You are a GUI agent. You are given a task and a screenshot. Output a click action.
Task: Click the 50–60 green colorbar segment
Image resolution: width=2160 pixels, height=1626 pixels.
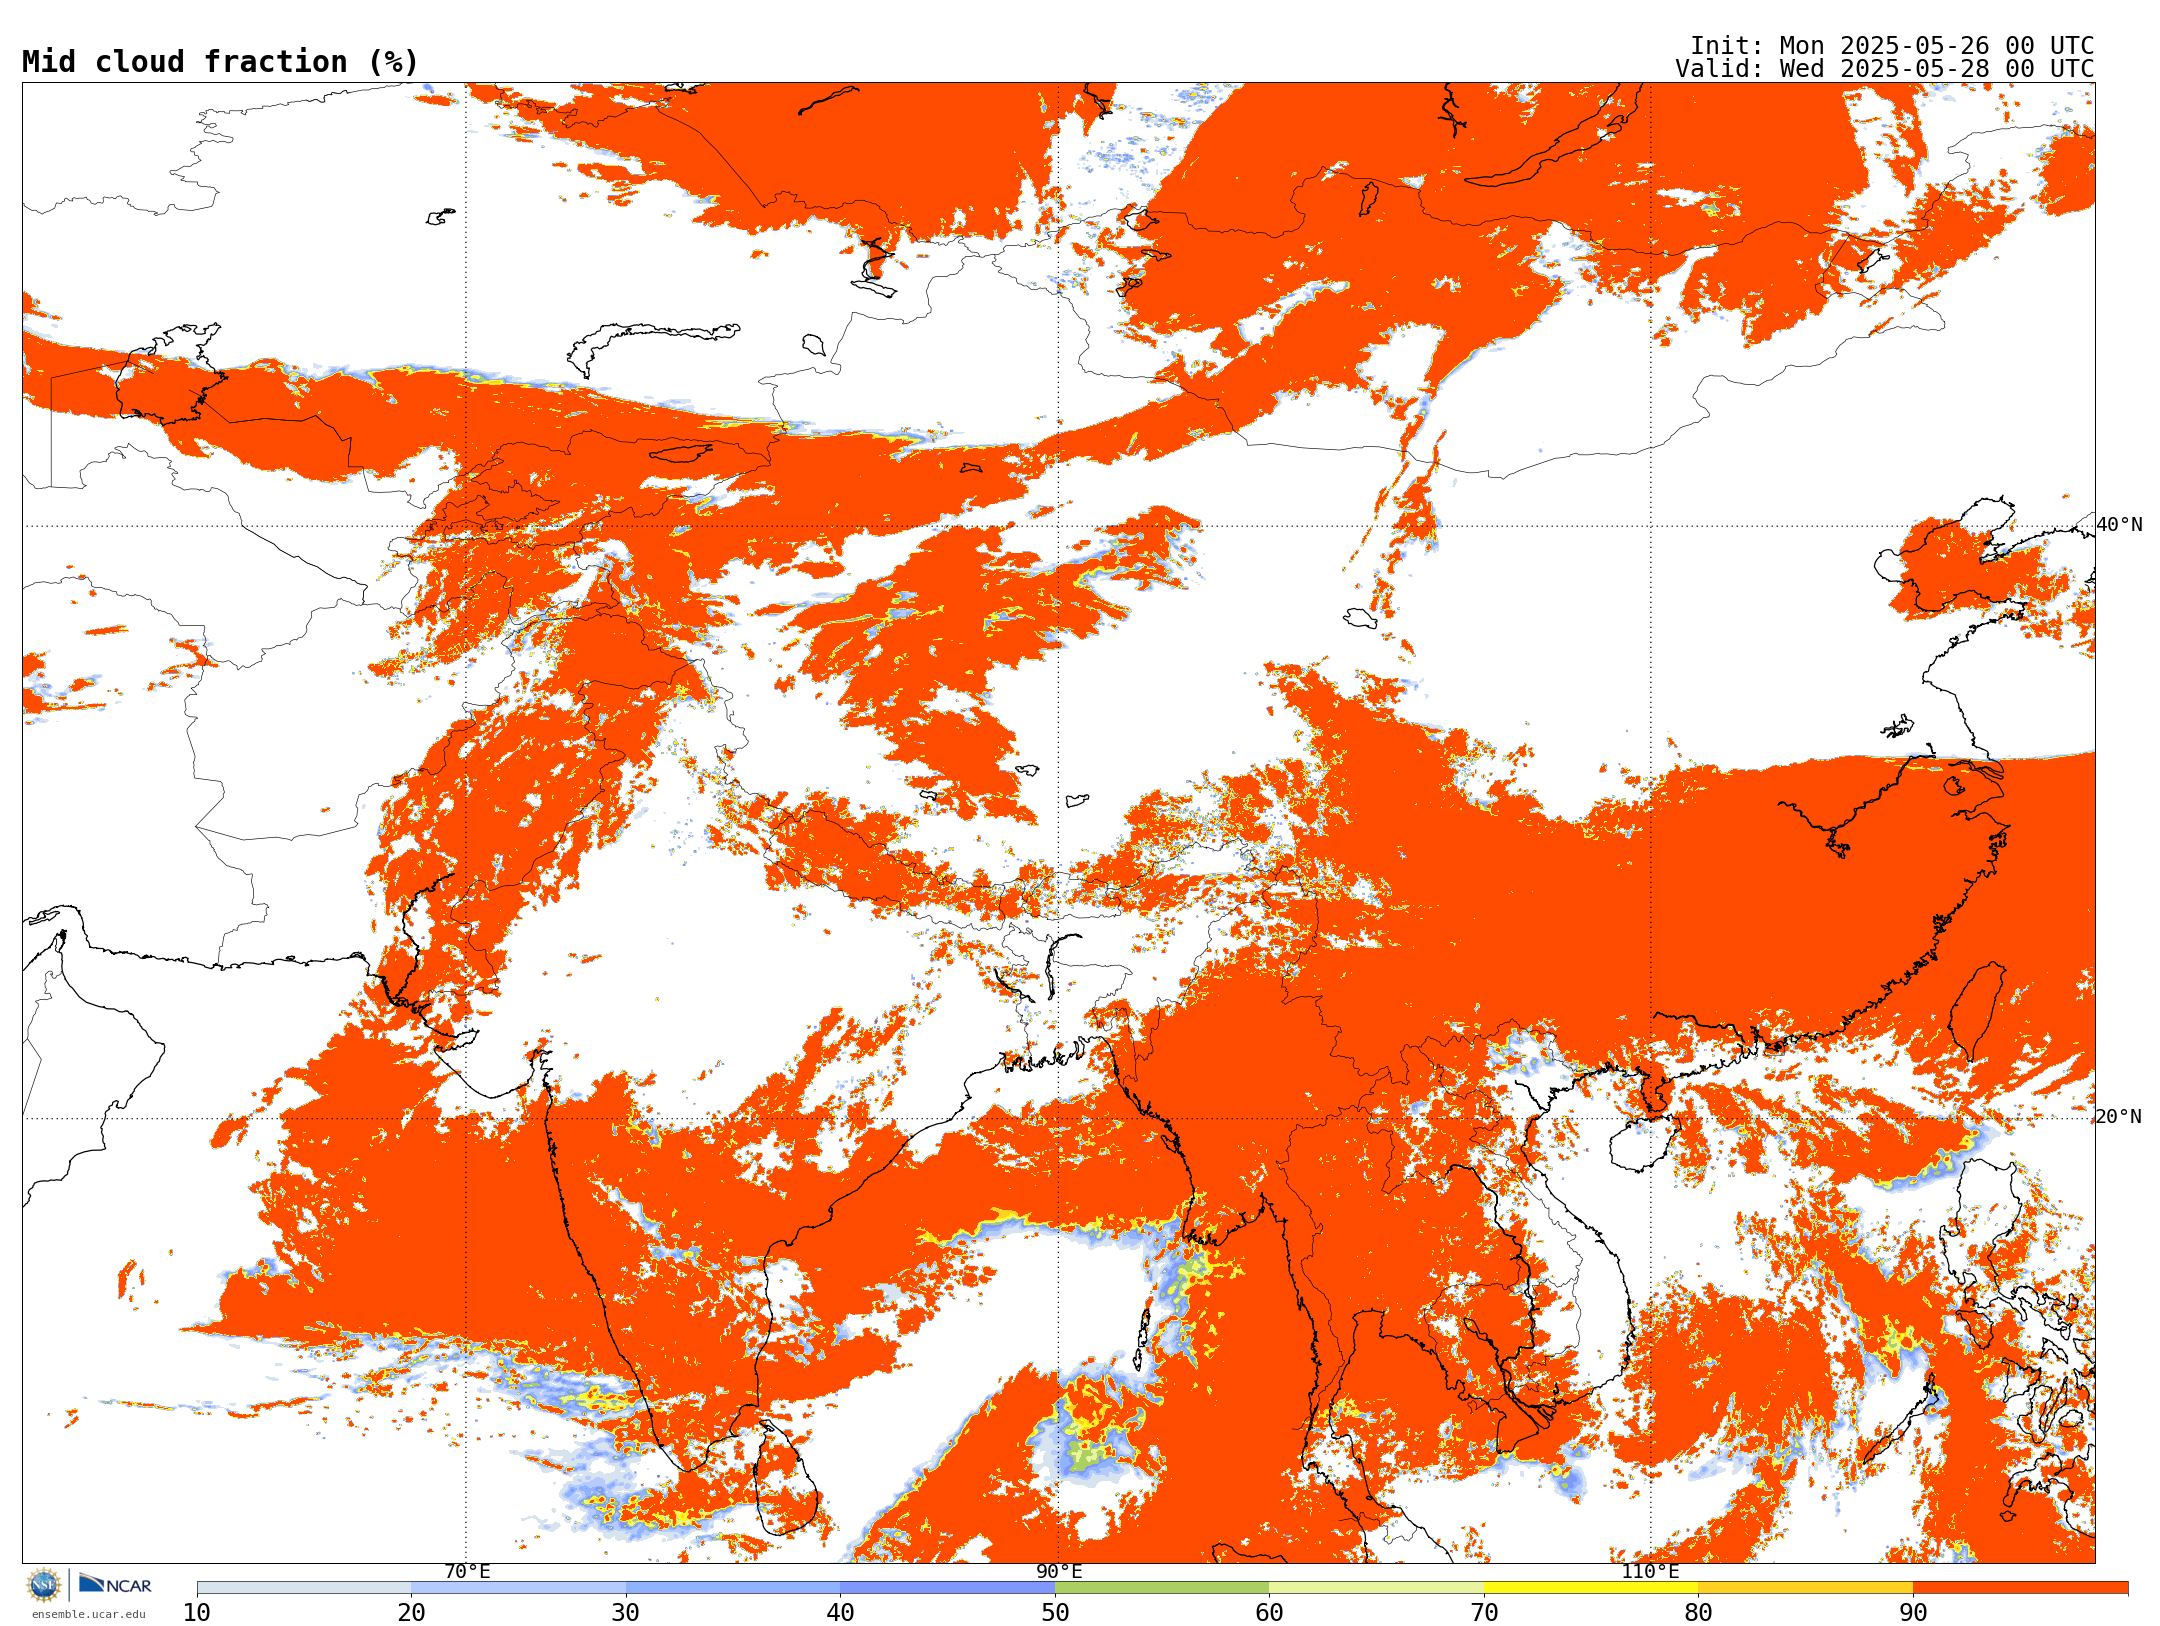[1162, 1588]
